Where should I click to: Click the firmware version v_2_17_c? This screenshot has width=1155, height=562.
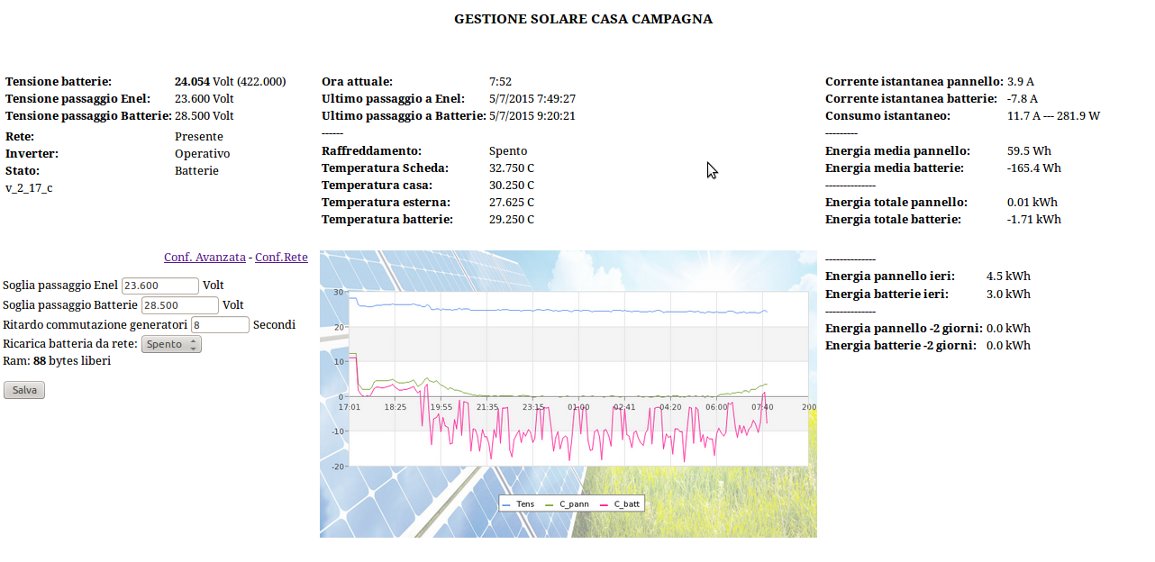coord(29,189)
